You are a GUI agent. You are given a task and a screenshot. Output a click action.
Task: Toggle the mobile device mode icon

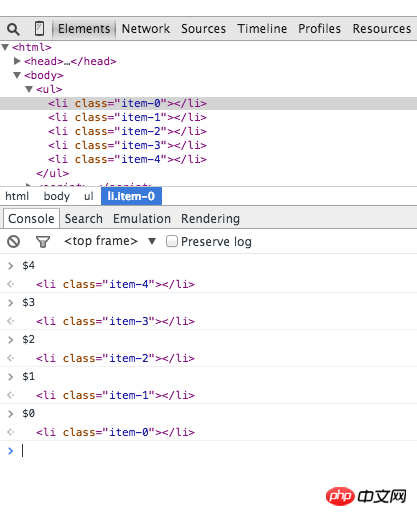39,29
